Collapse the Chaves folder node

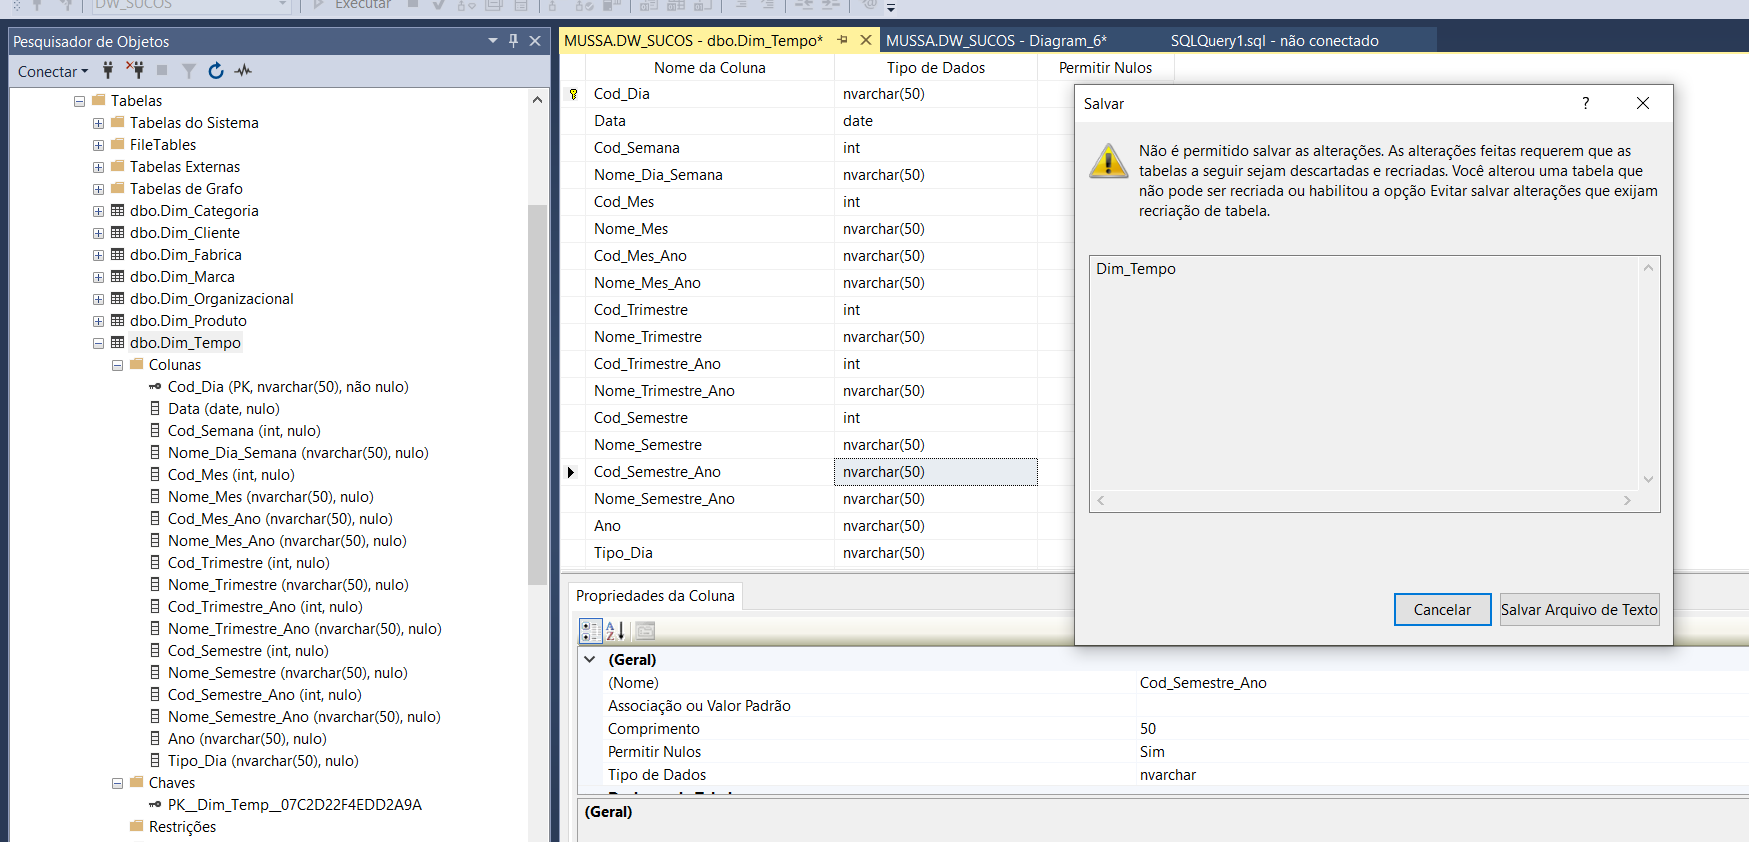(x=117, y=783)
